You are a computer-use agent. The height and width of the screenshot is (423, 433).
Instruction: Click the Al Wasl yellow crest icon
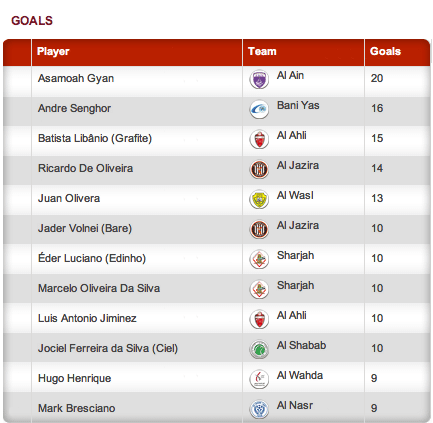(x=259, y=199)
